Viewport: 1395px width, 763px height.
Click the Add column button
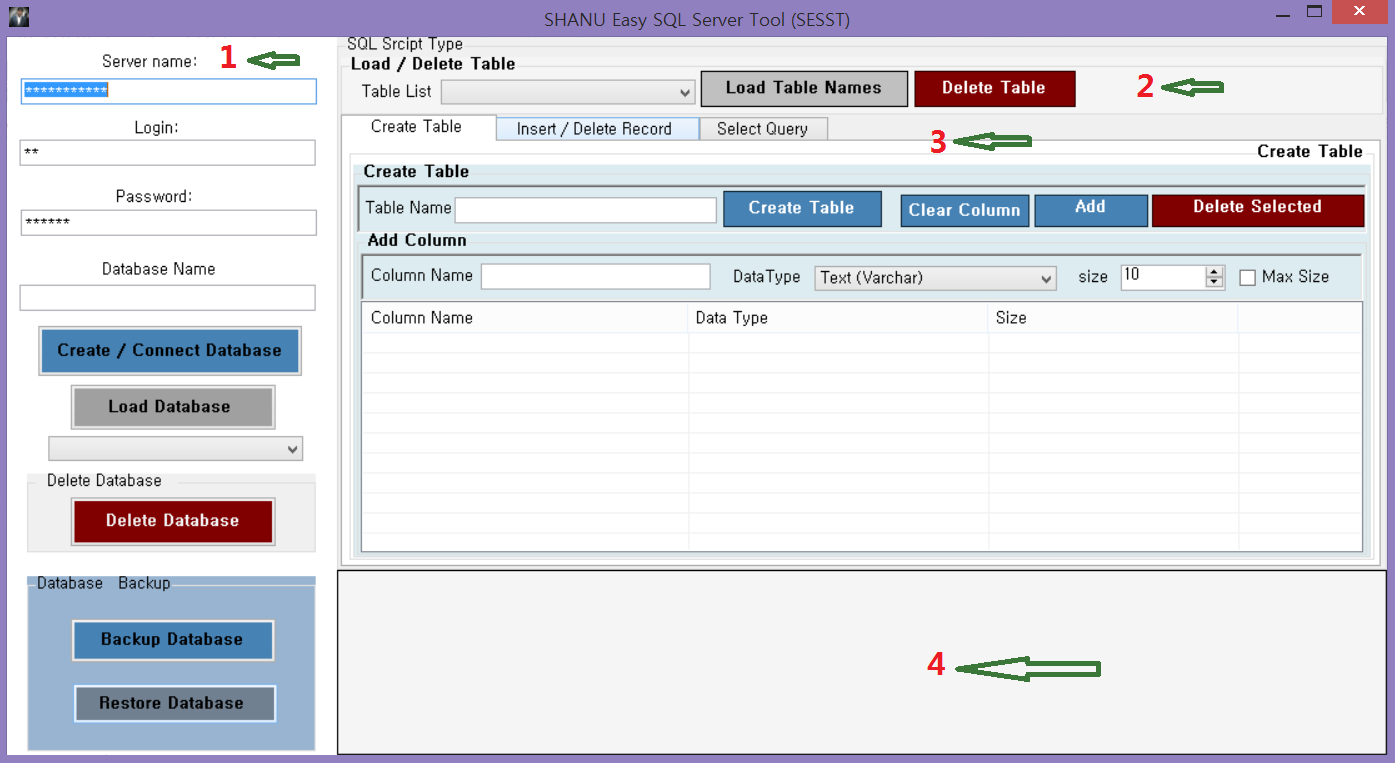[x=1091, y=210]
